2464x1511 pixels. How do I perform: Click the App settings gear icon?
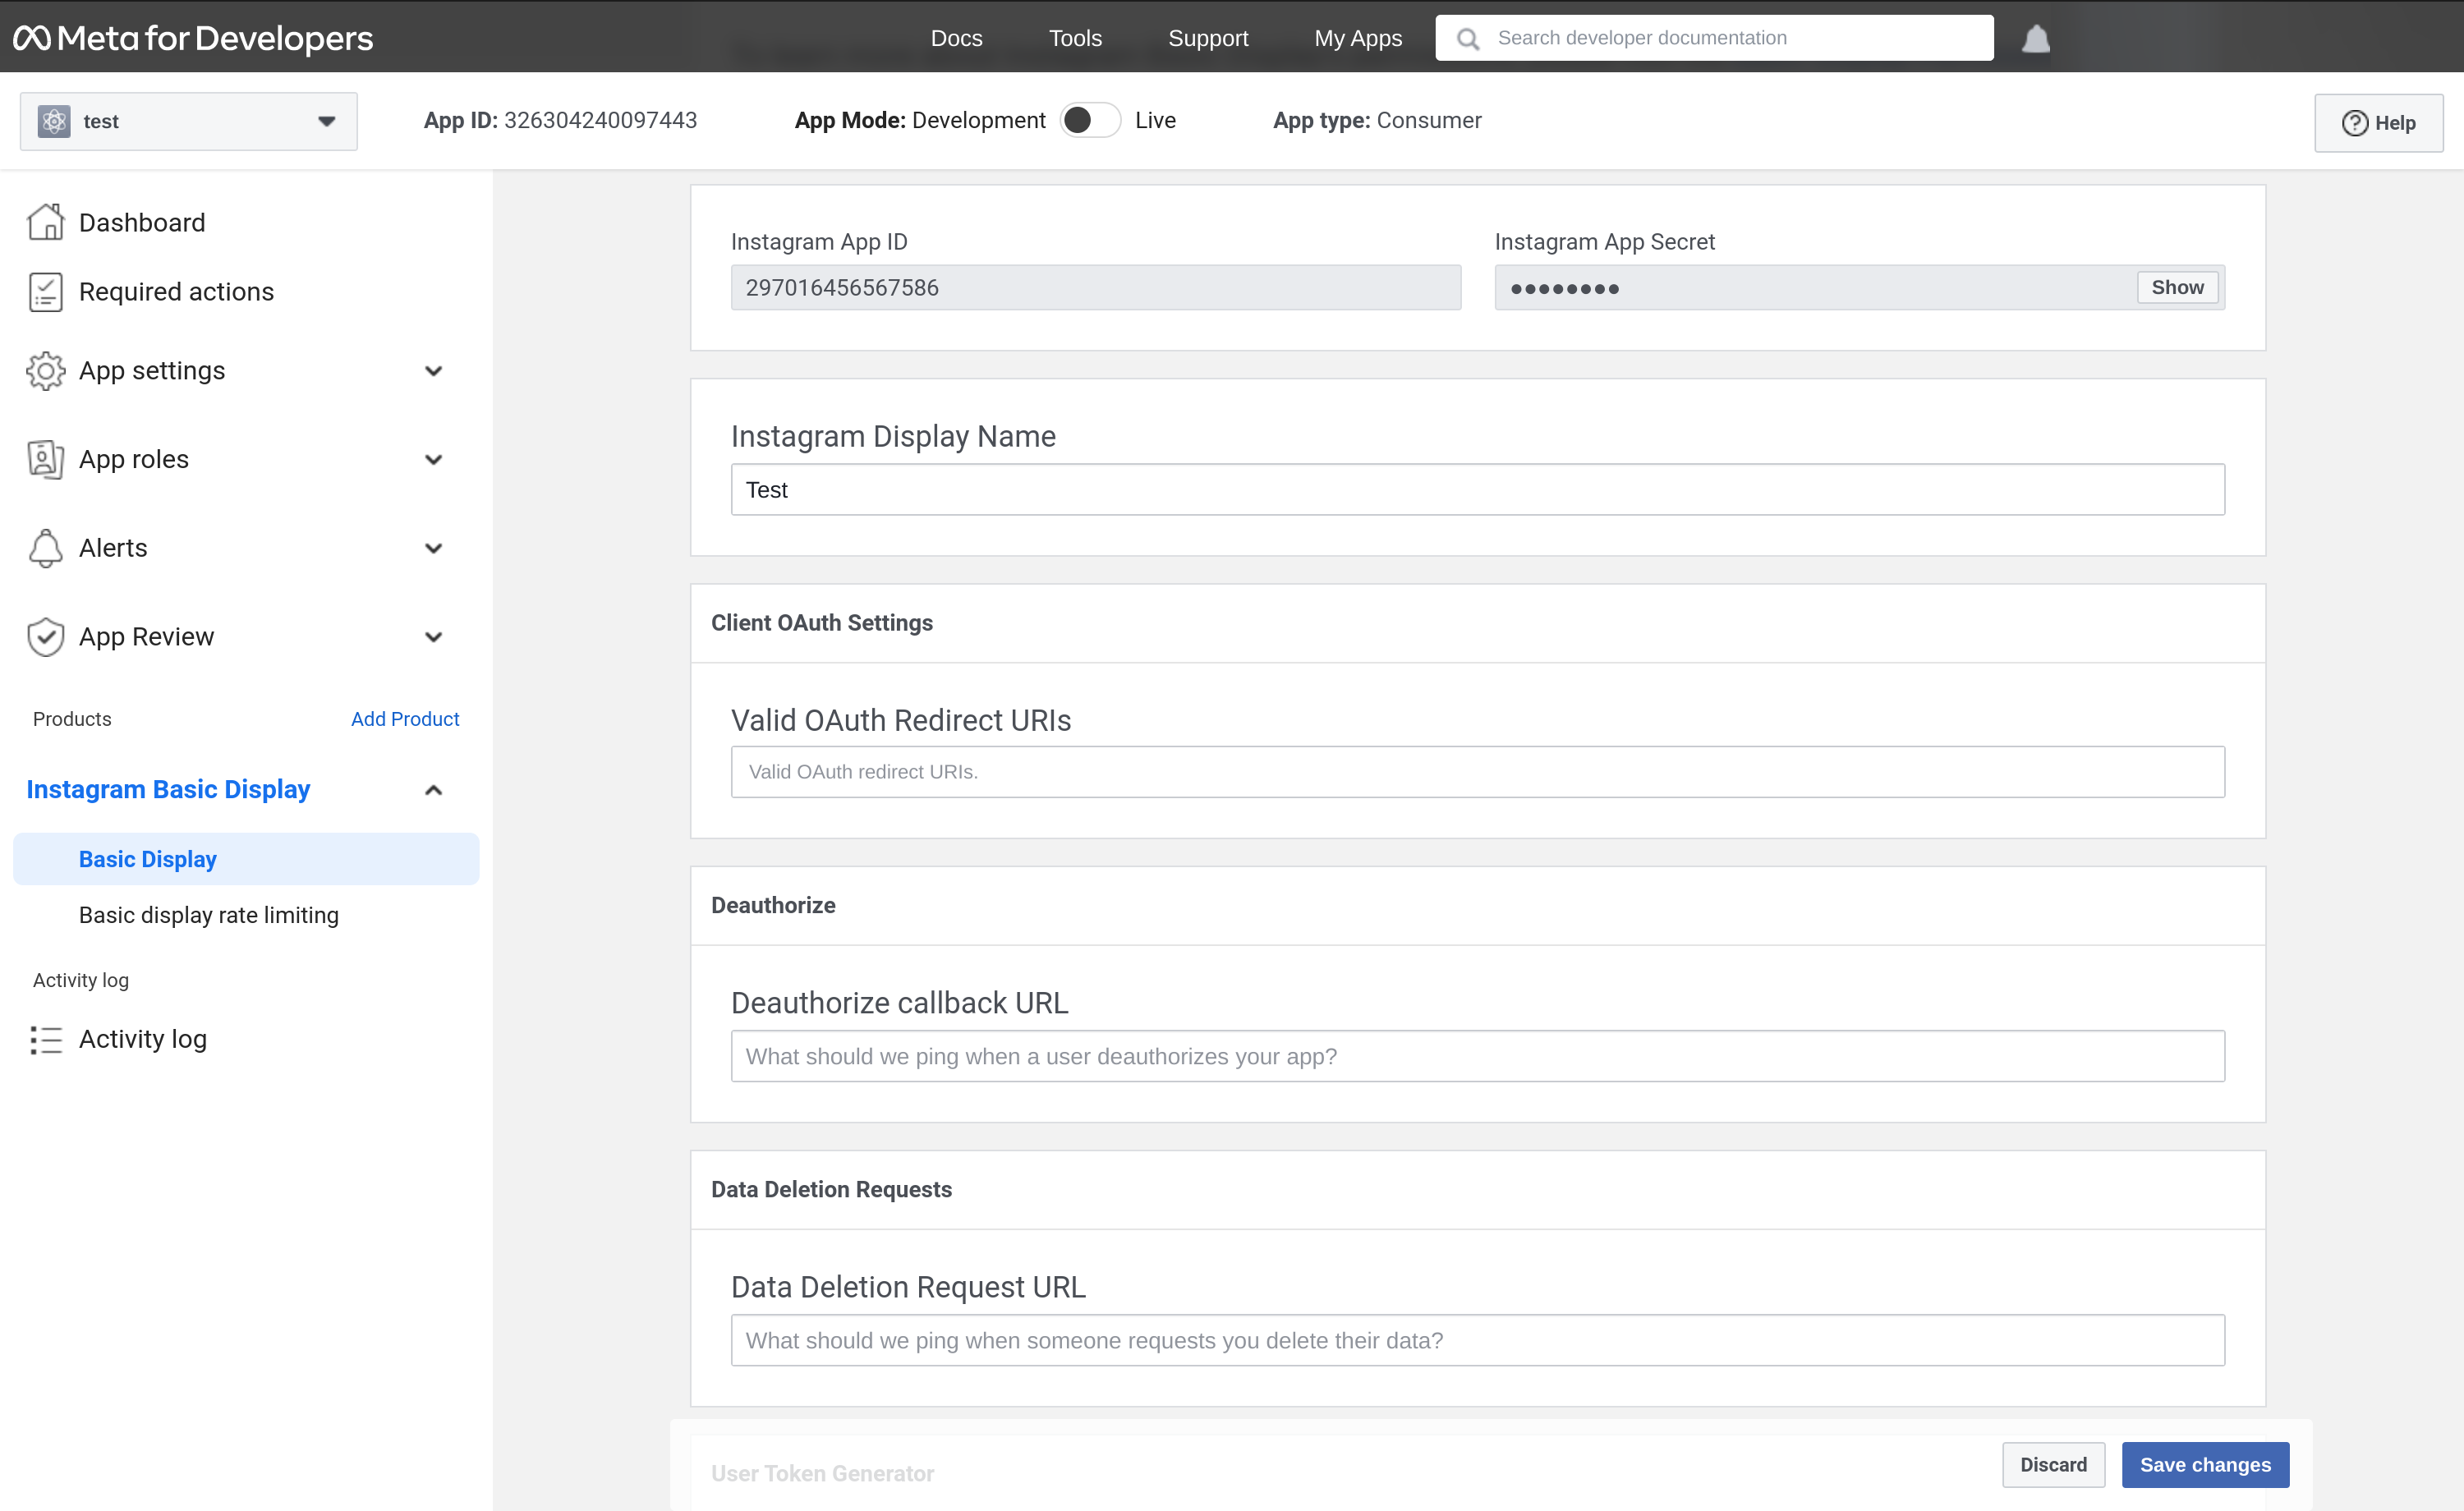click(x=46, y=370)
